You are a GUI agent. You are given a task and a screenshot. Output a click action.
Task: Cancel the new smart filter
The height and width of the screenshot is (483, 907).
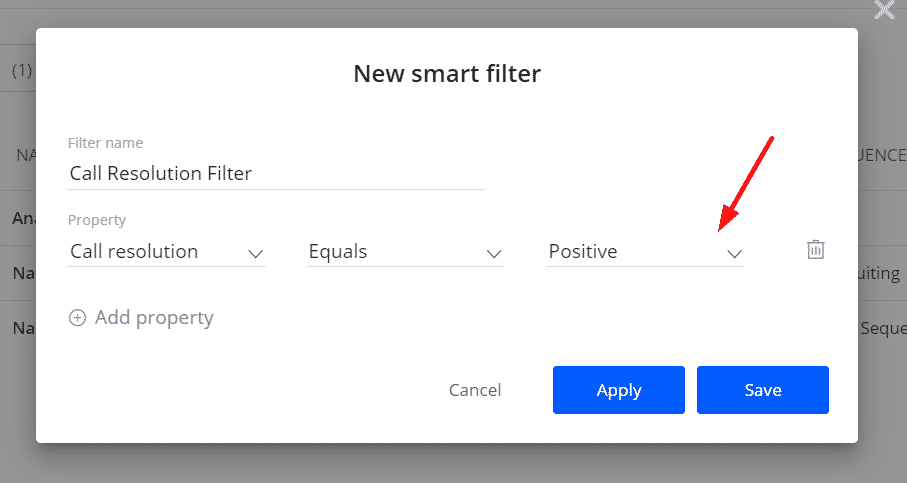pos(475,390)
